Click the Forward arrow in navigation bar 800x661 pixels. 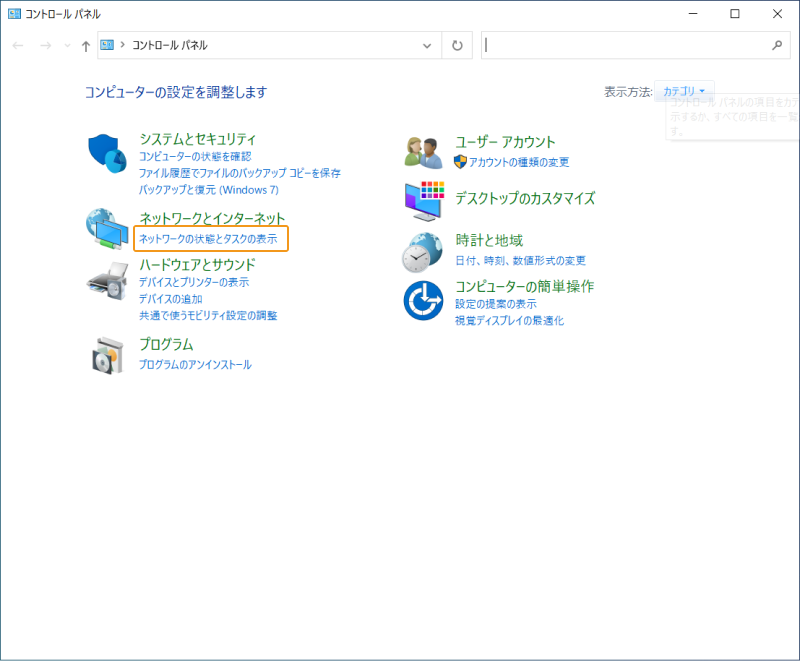[x=45, y=45]
